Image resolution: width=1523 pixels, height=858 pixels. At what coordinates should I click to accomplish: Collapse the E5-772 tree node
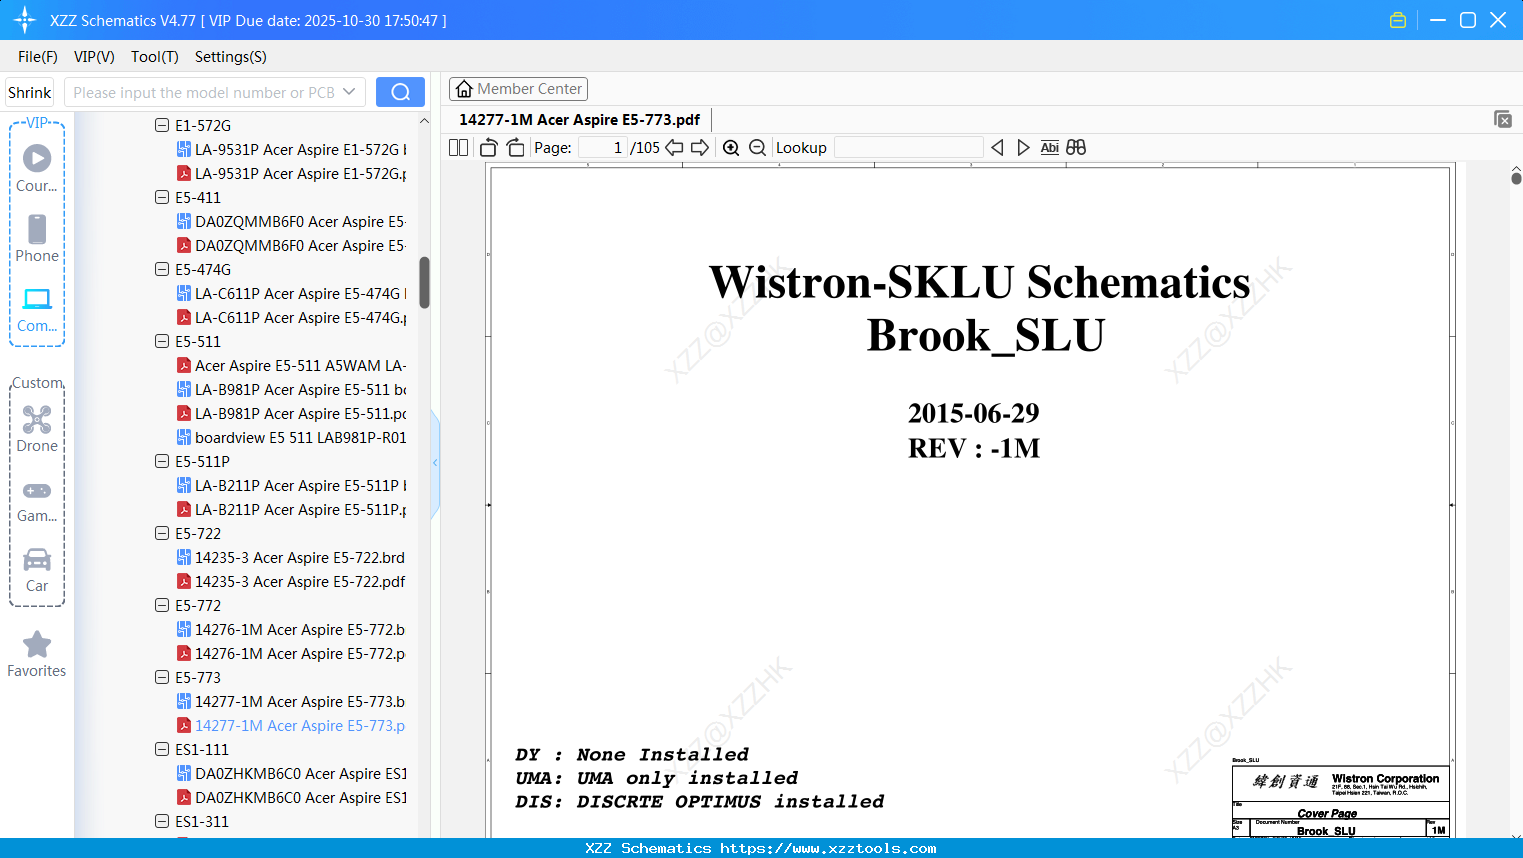(162, 605)
